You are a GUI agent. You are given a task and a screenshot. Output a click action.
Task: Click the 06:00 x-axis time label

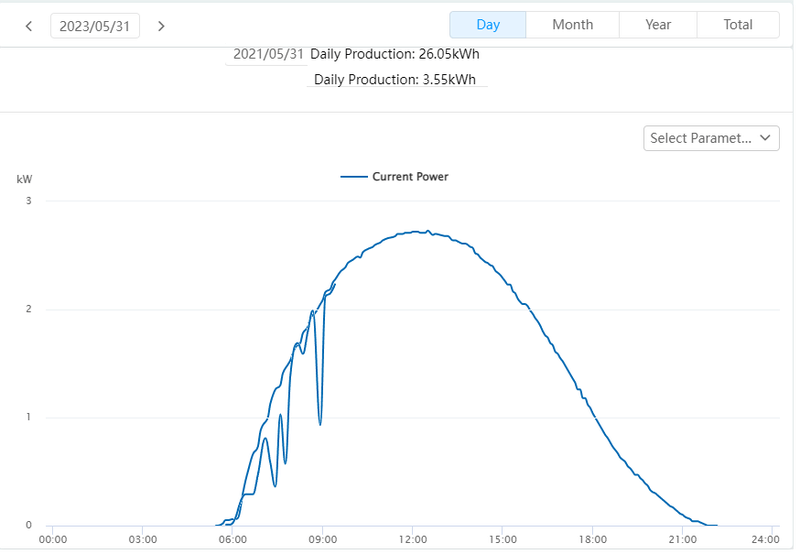pos(232,540)
